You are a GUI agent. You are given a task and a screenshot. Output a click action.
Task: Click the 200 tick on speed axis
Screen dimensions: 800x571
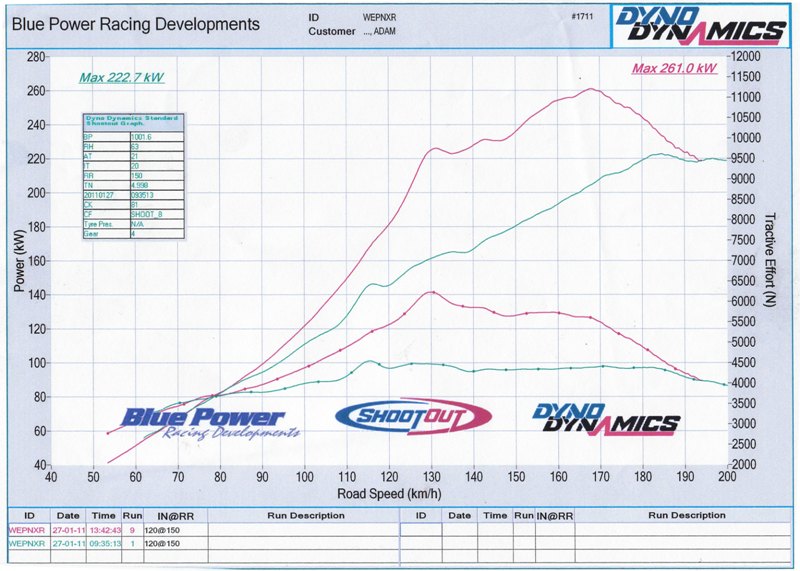tap(728, 477)
